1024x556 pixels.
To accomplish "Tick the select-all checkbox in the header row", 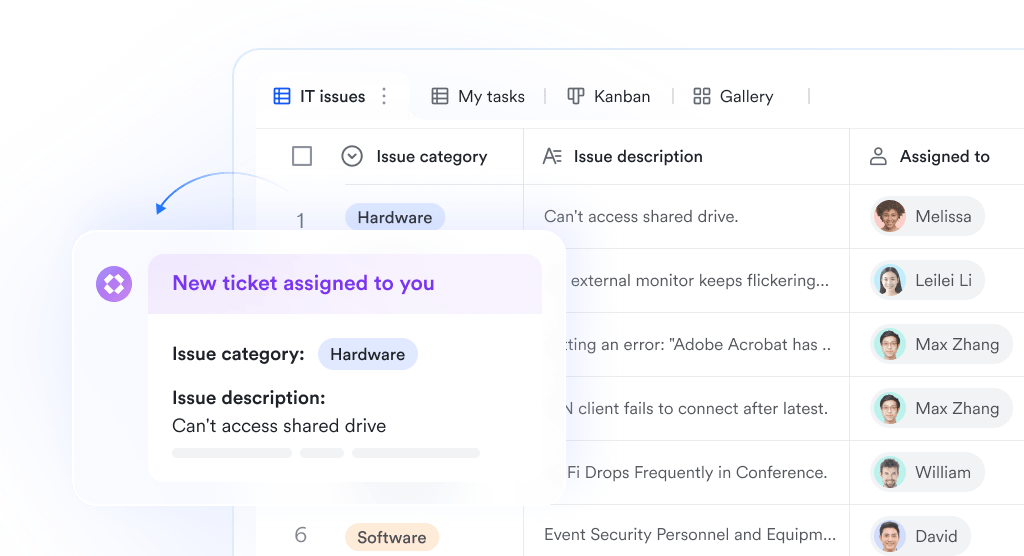I will coord(302,156).
